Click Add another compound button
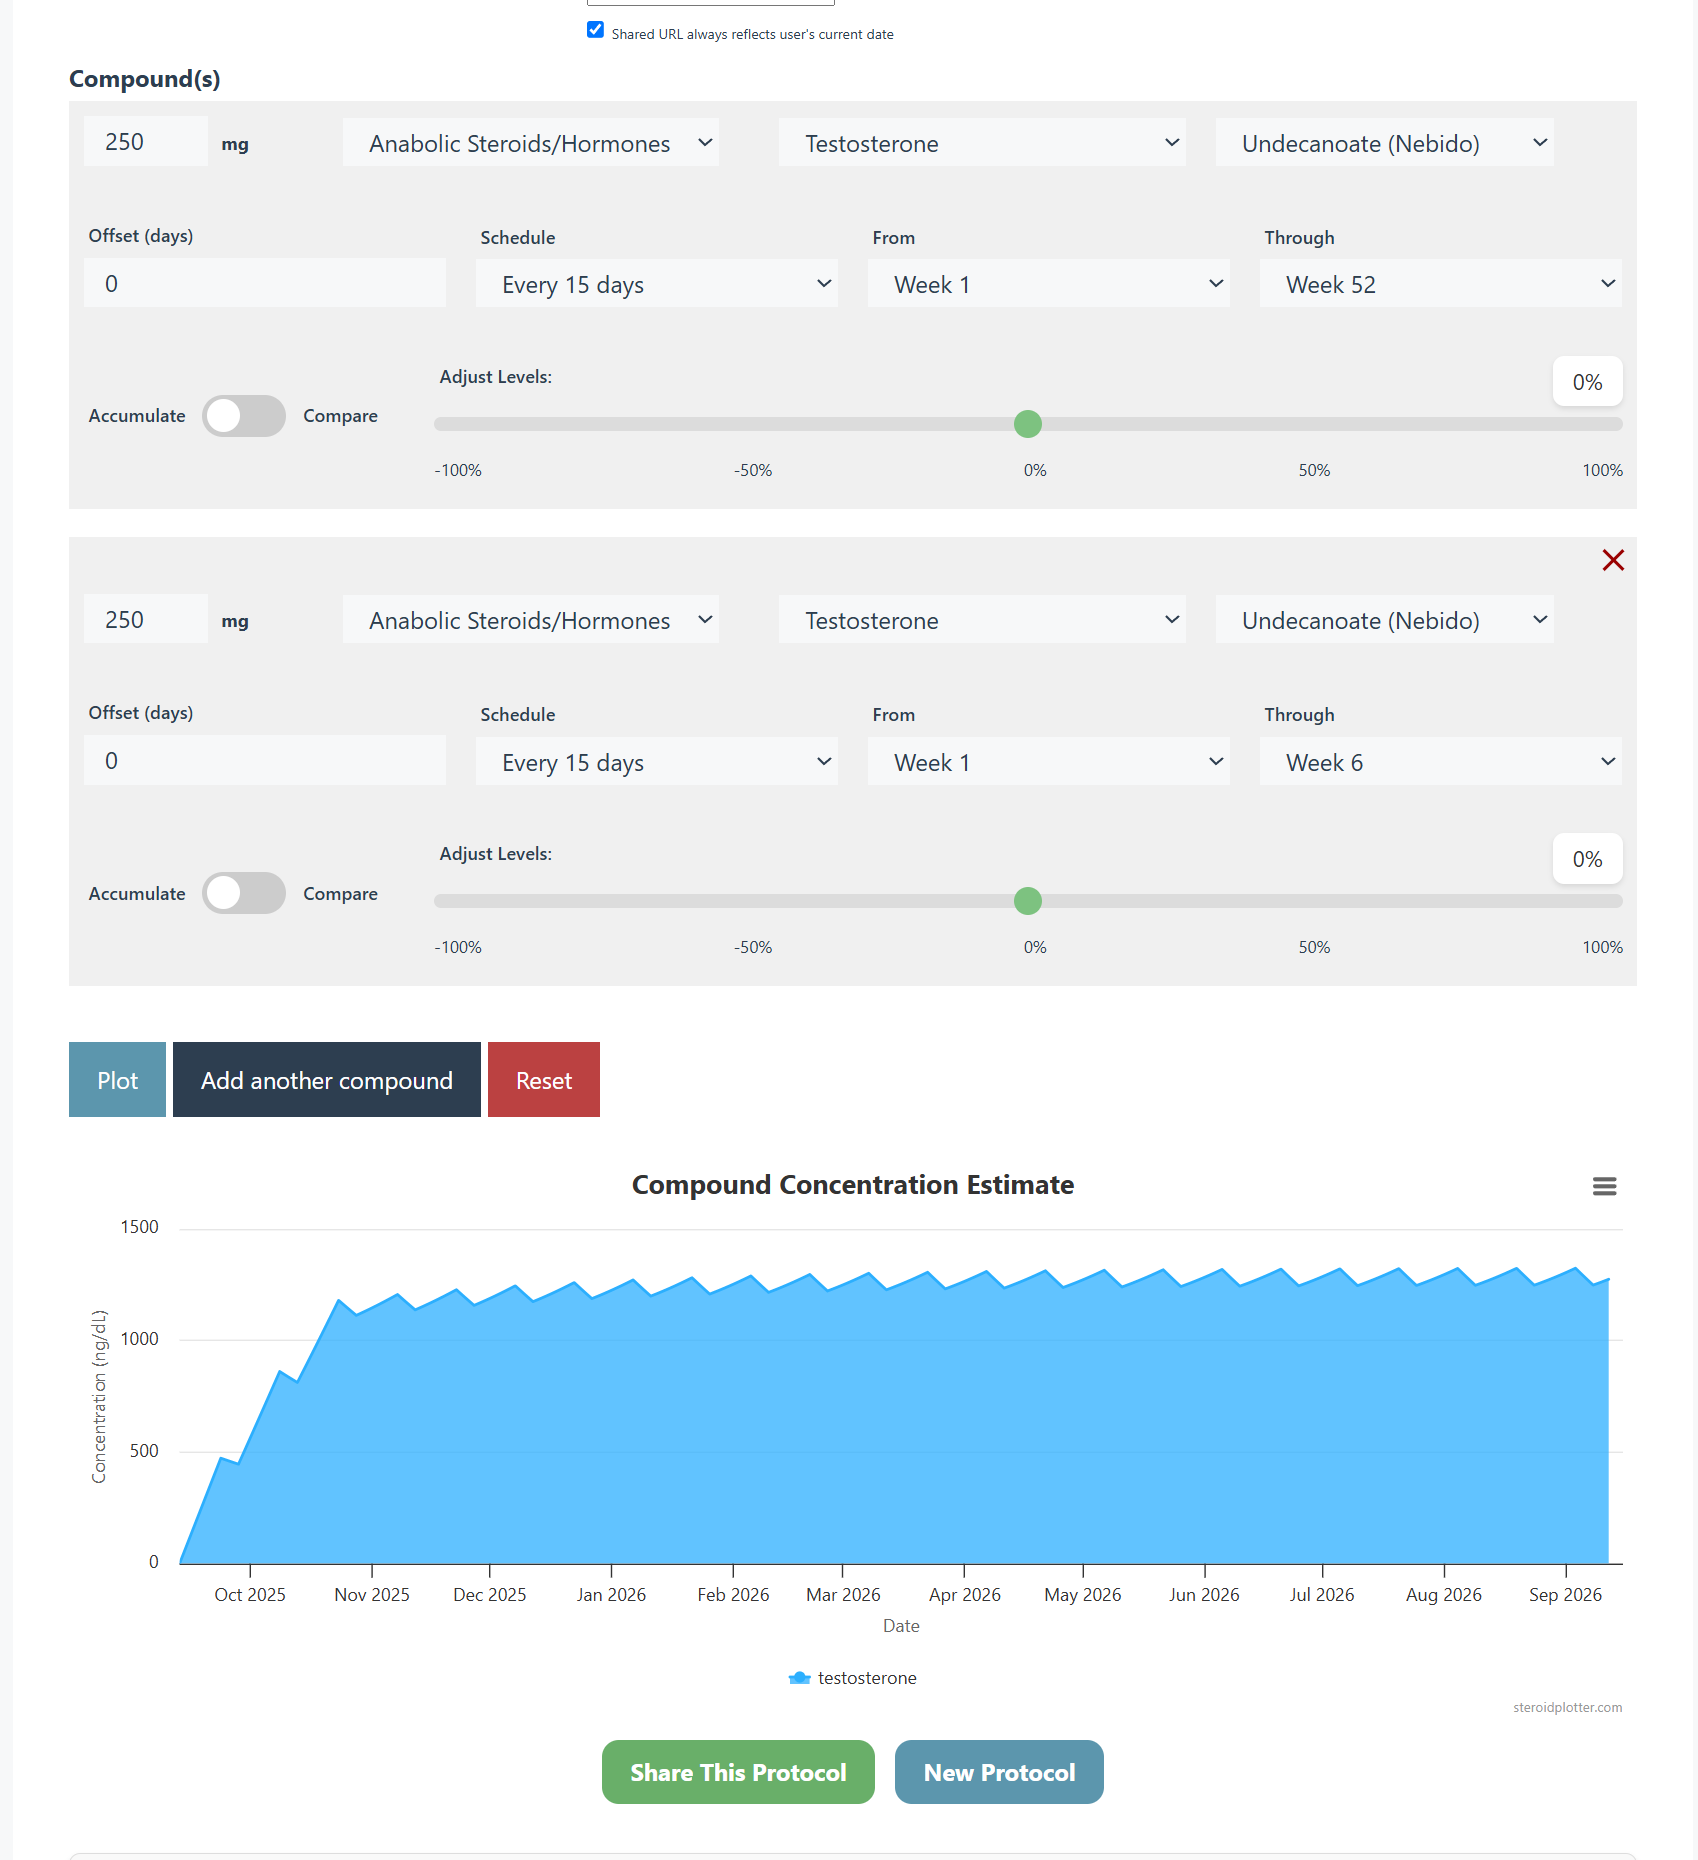This screenshot has height=1860, width=1698. click(327, 1080)
